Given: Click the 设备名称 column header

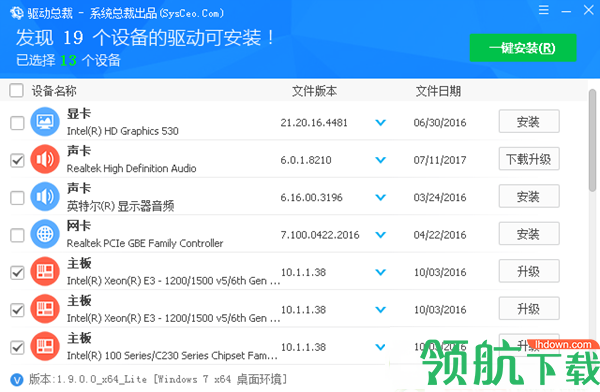Looking at the screenshot, I should tap(54, 91).
